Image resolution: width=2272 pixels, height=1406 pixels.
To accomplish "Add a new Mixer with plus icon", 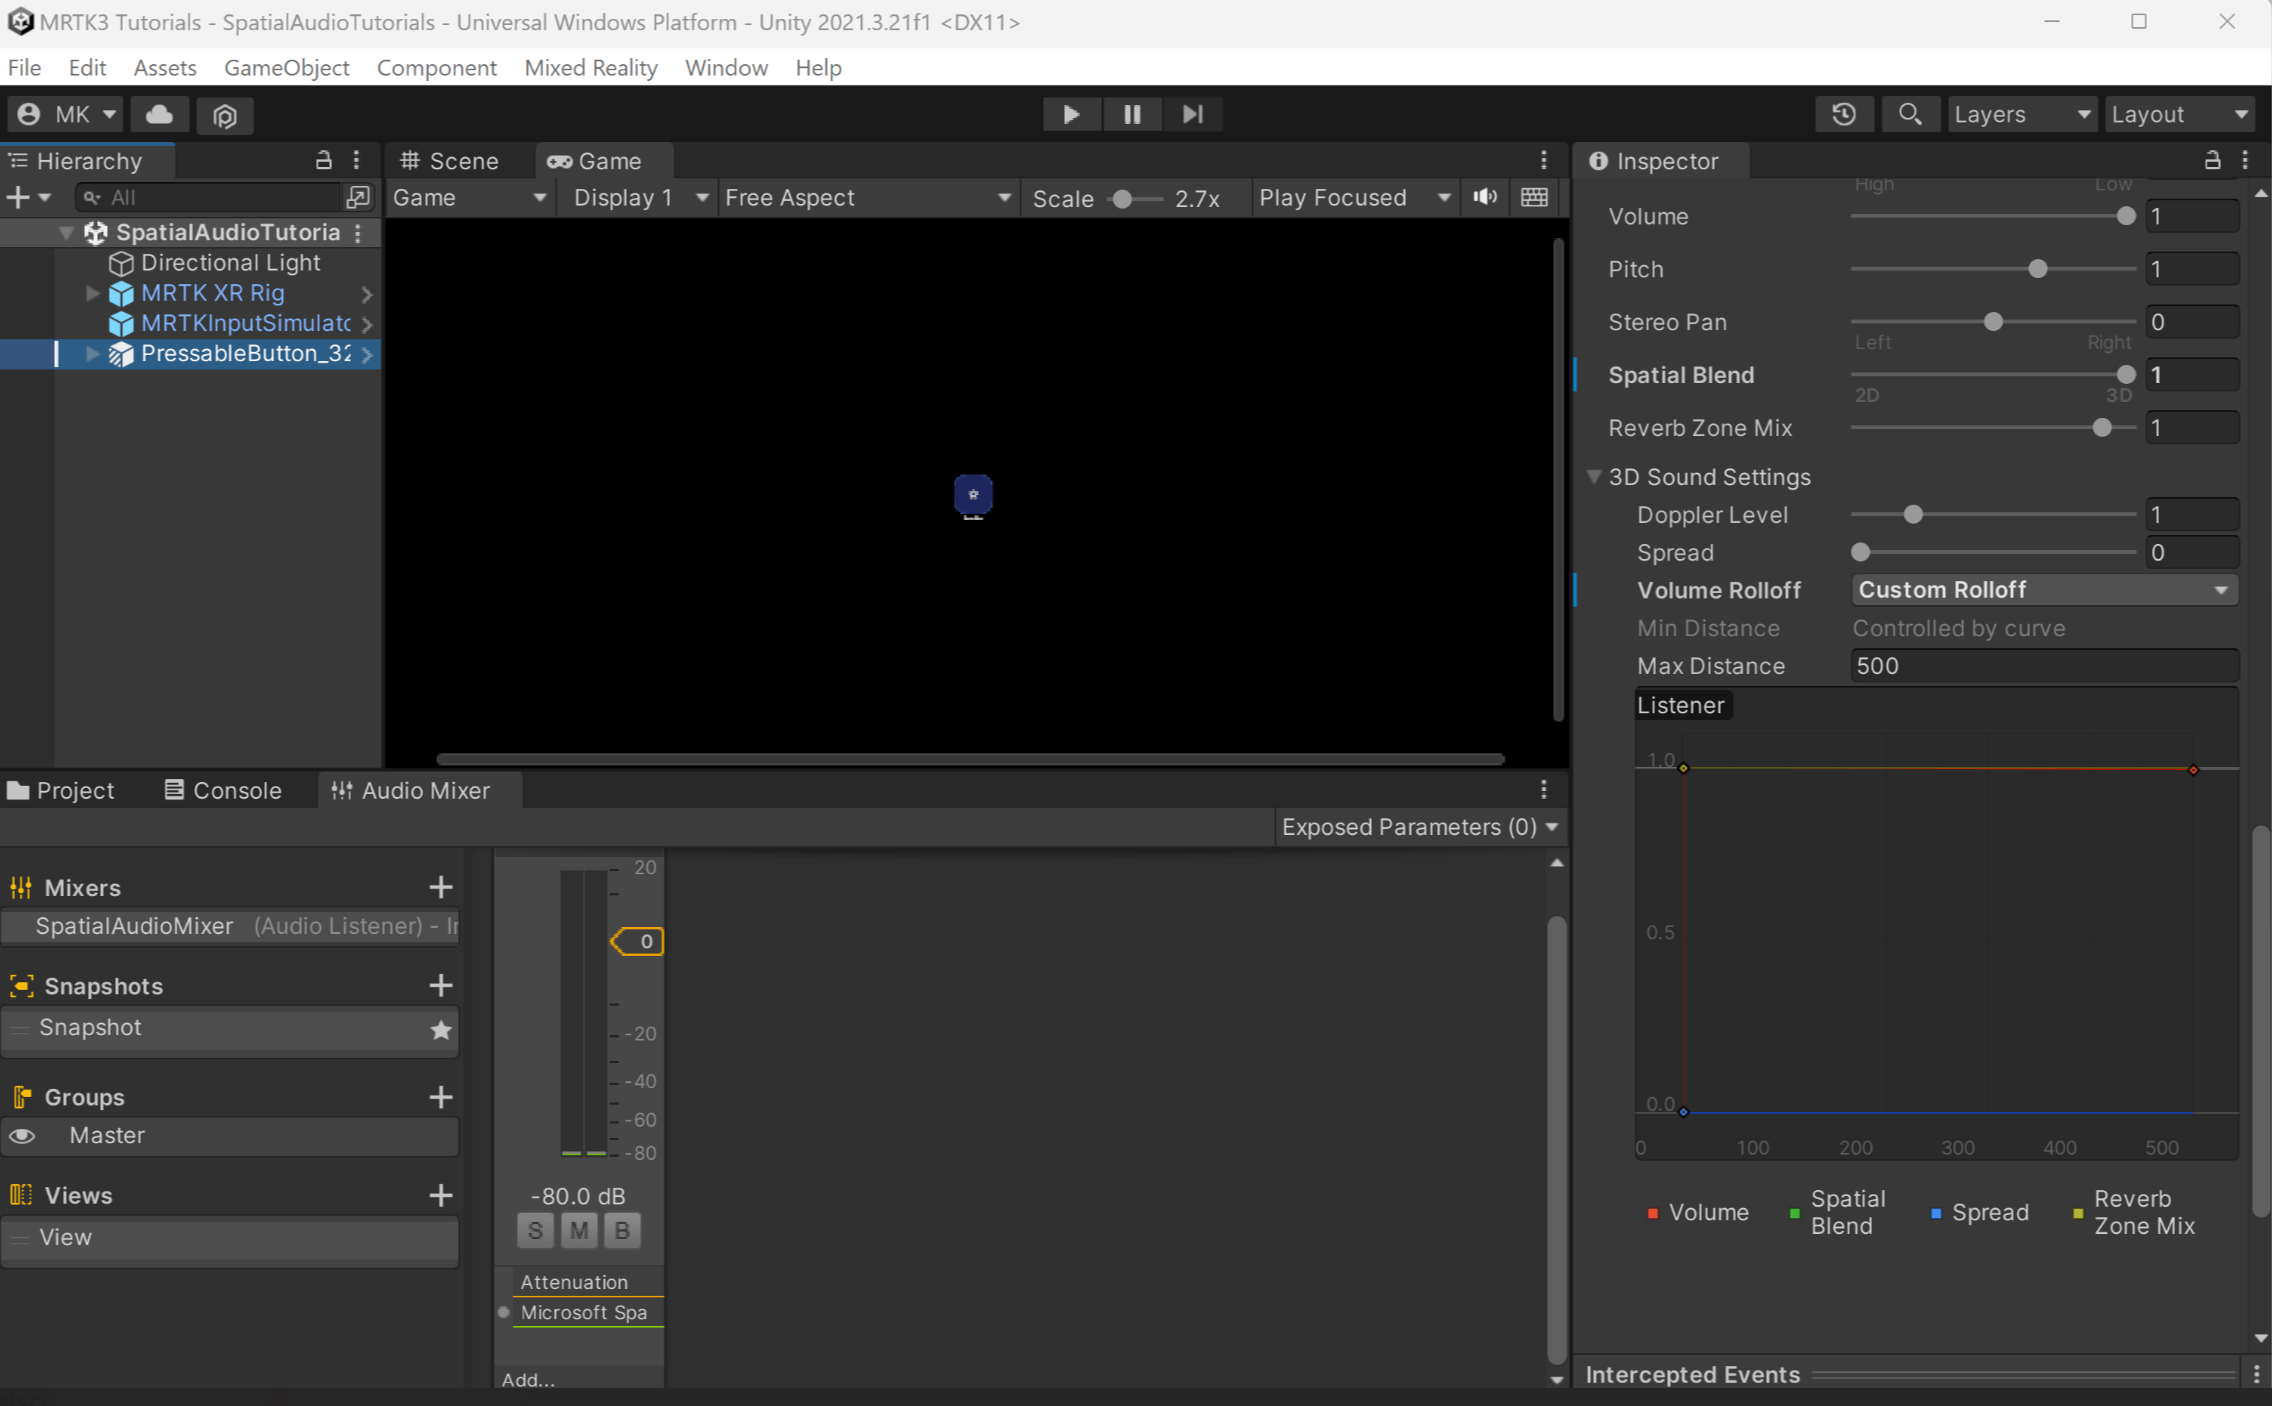I will pos(441,887).
